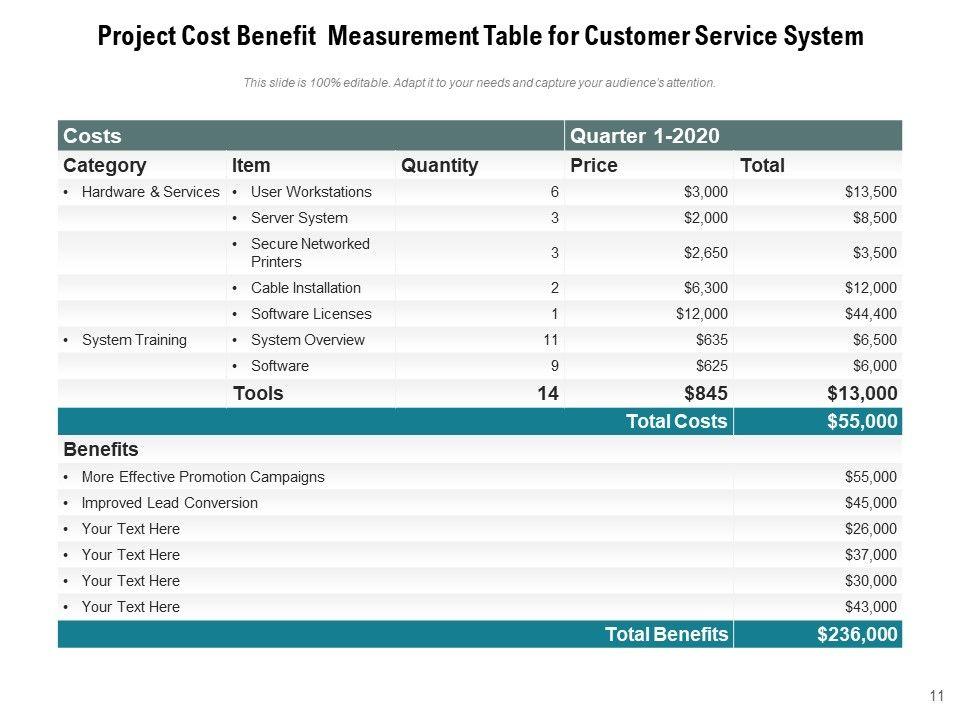
Task: Select the subtitle 'This slide is 100% editable'
Action: pos(479,83)
